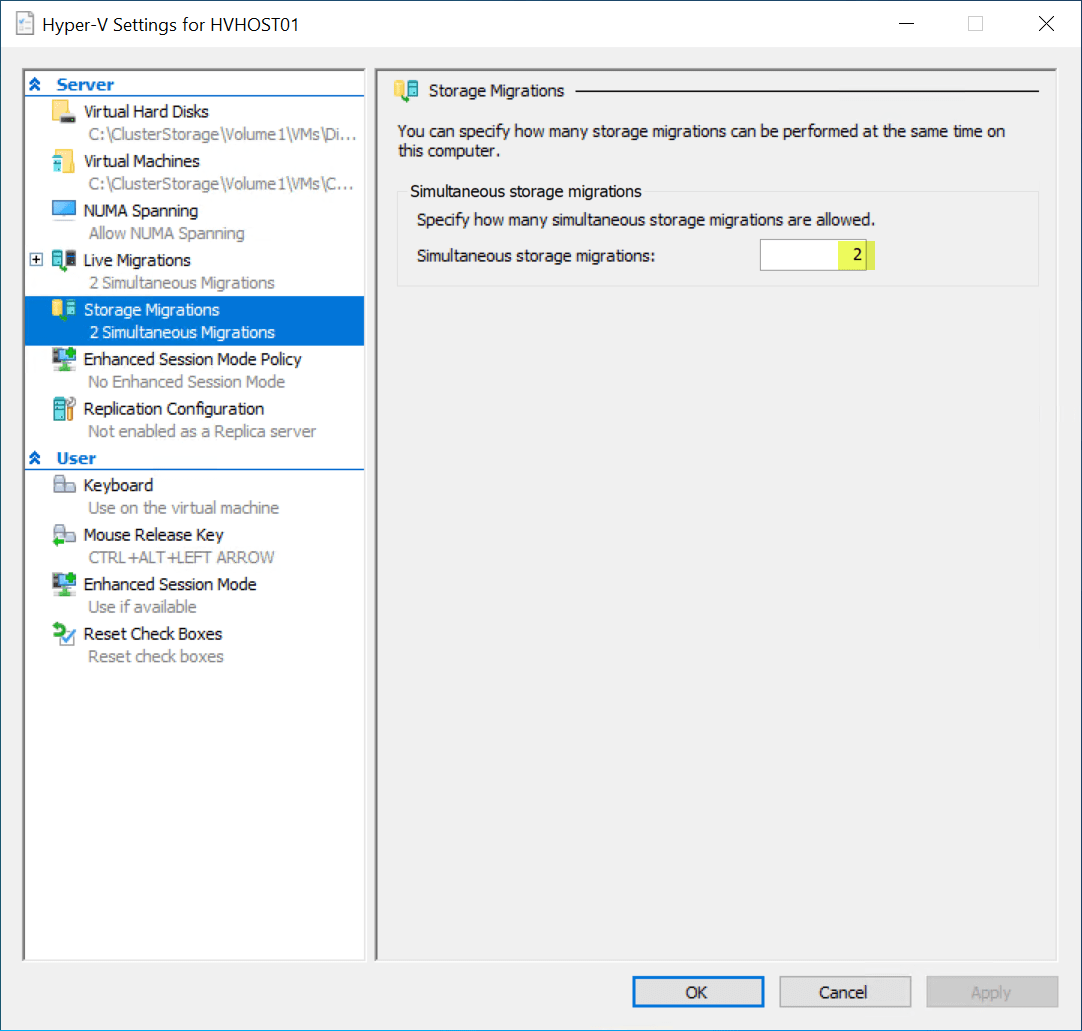Click 'CTRL+ALT+LEFT ARROW' subtext
The height and width of the screenshot is (1031, 1082).
click(181, 557)
